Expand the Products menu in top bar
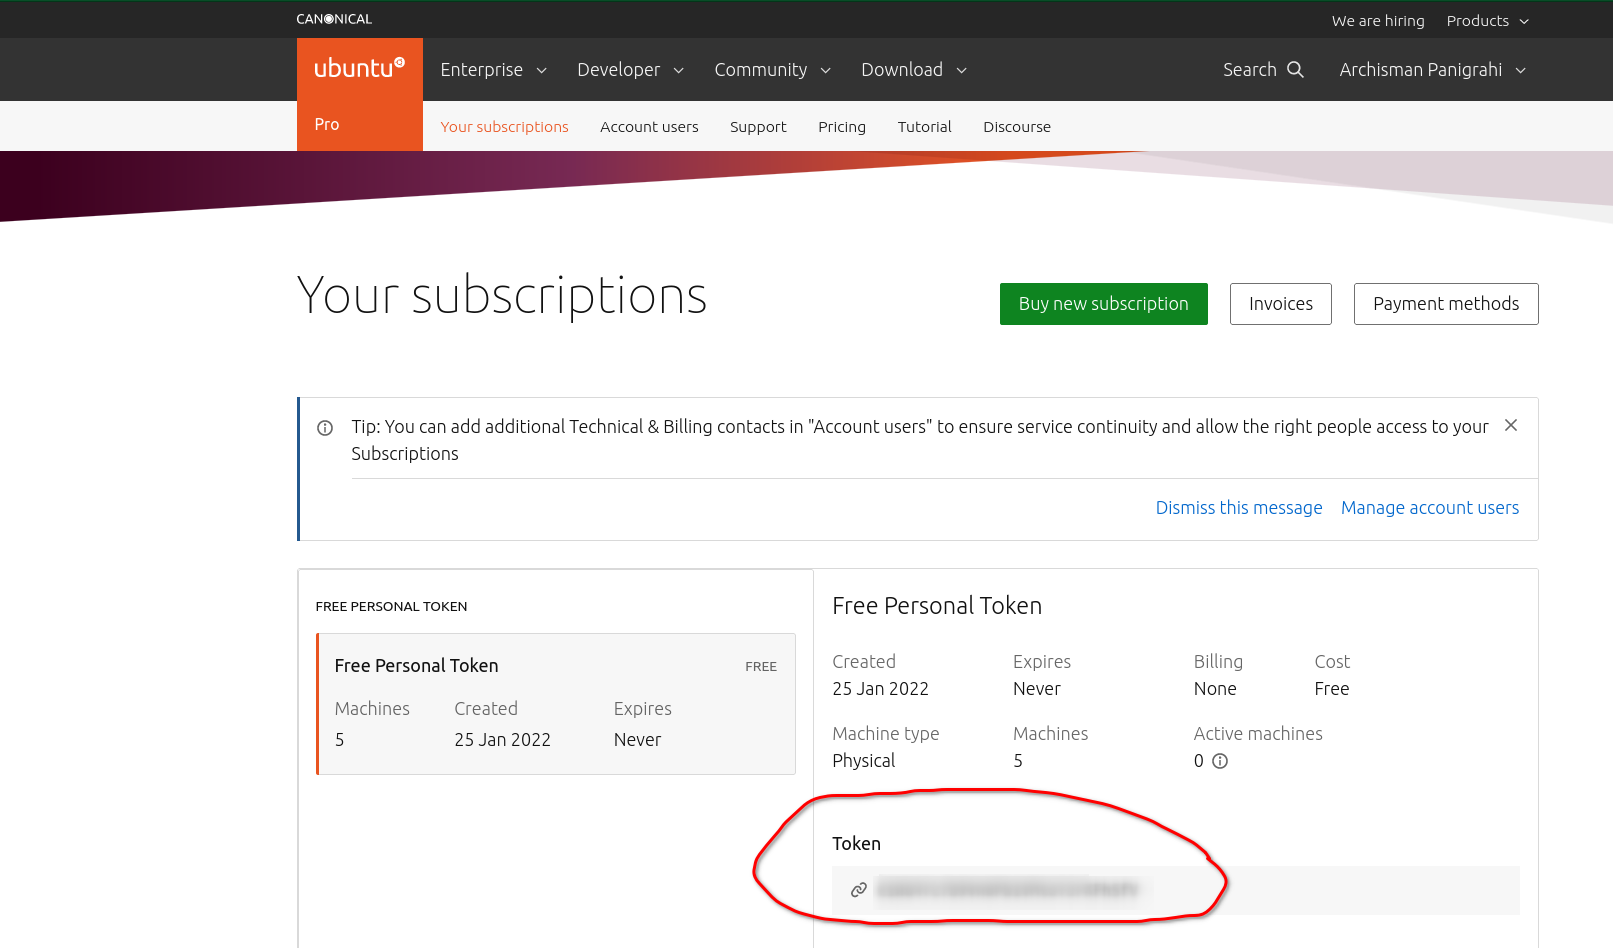The image size is (1613, 948). [x=1487, y=21]
